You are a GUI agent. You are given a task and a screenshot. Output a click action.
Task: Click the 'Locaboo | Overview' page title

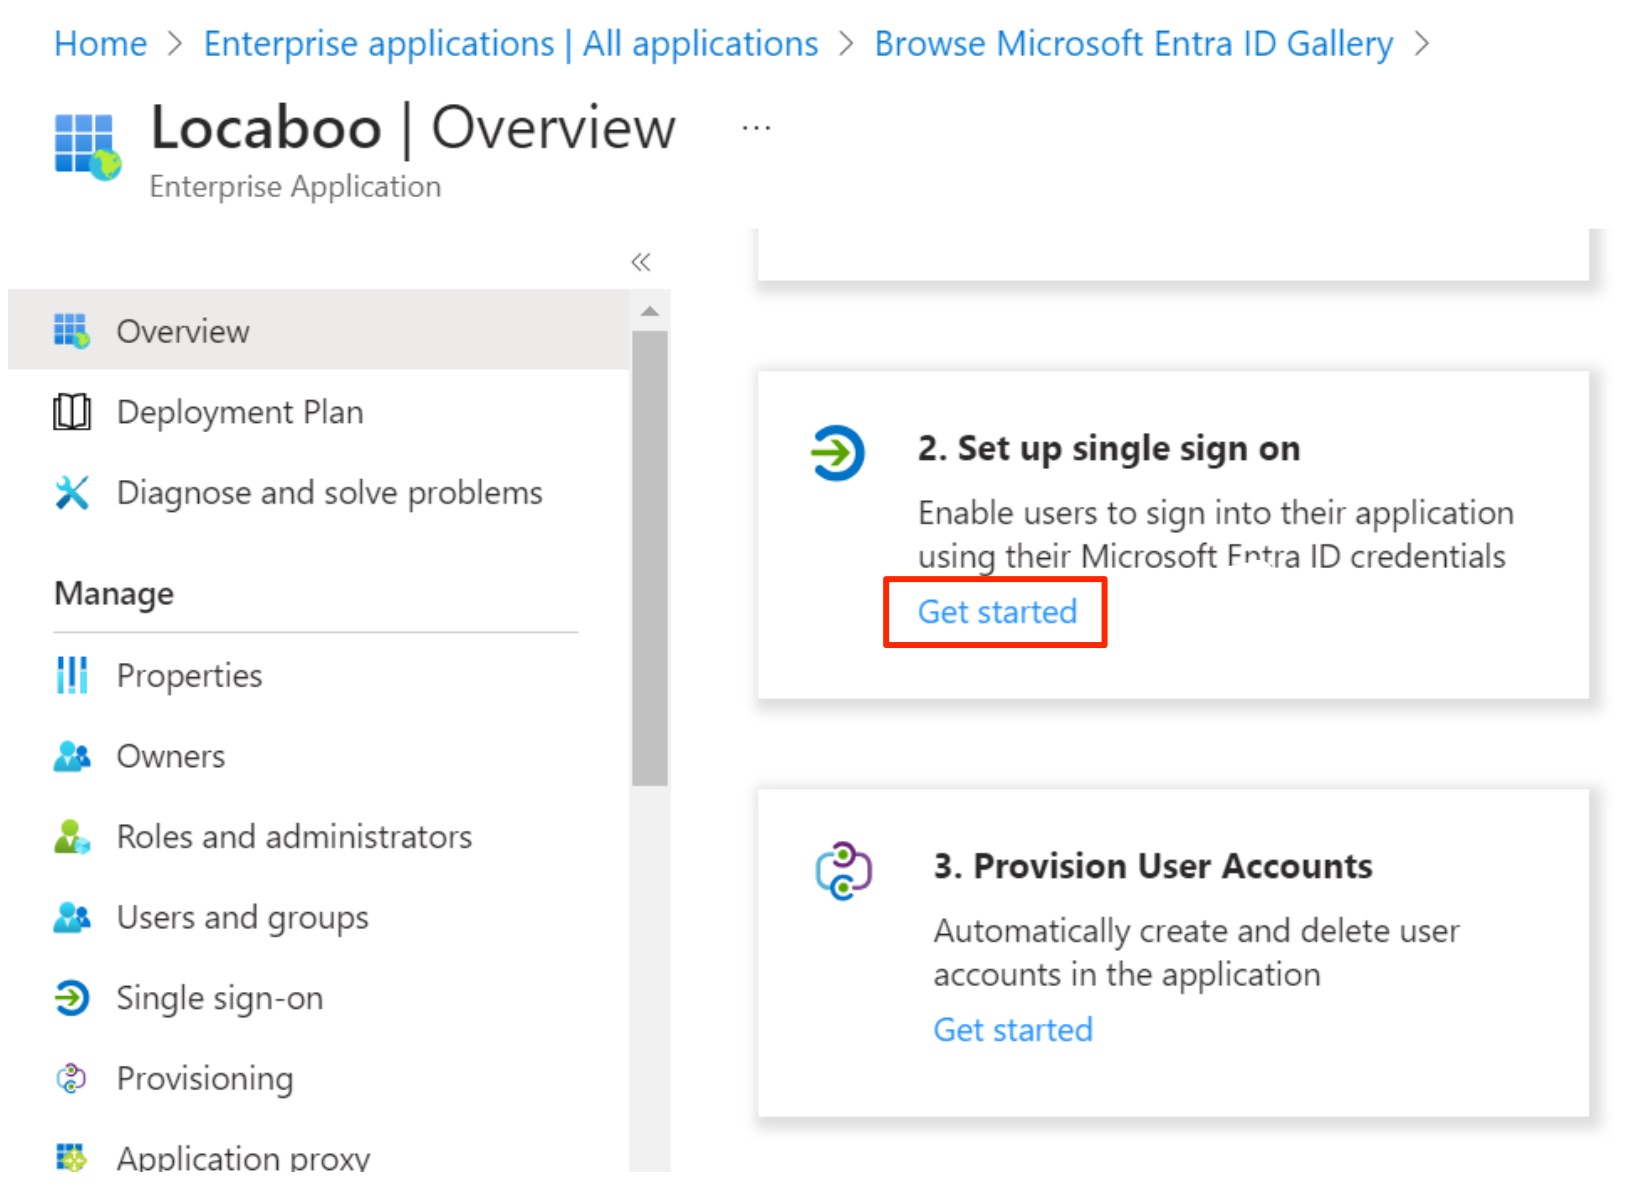(x=413, y=128)
